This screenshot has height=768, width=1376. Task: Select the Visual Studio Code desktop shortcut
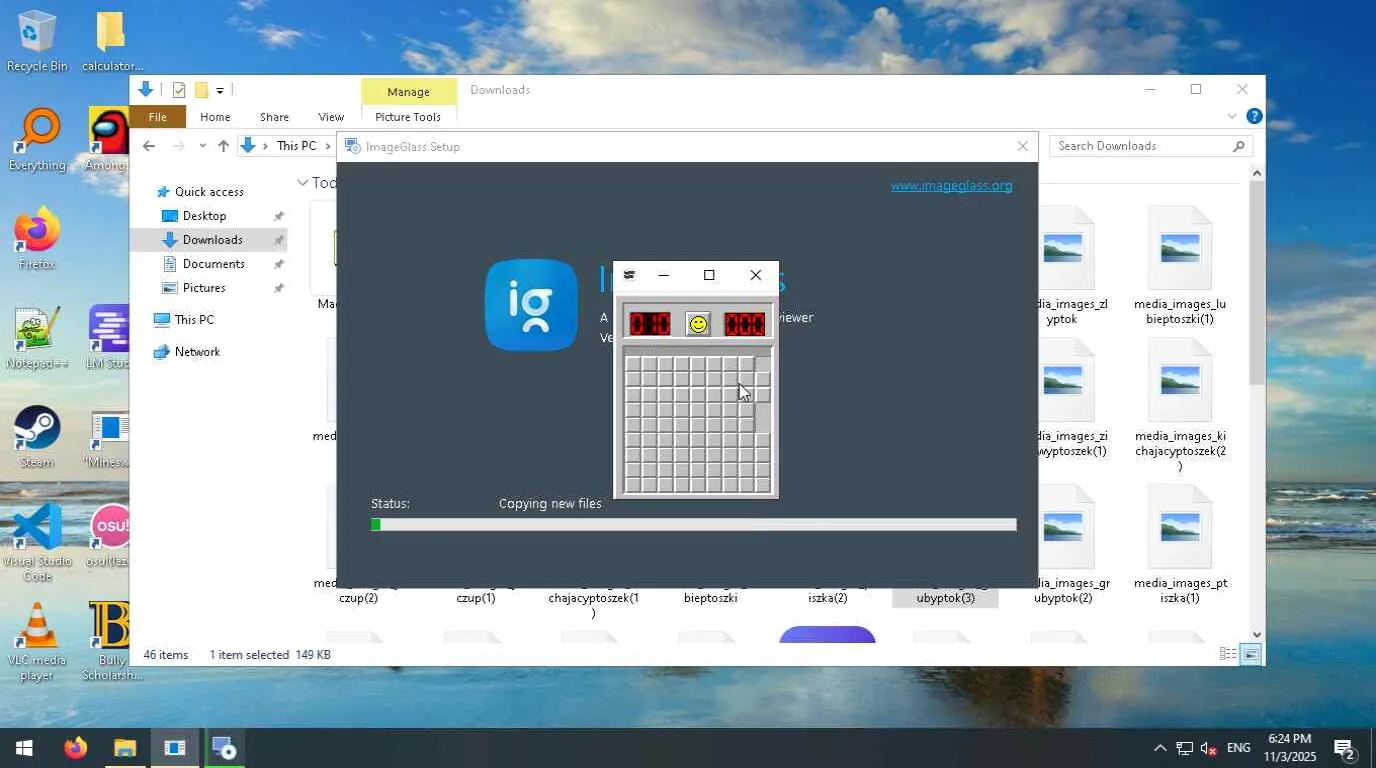pyautogui.click(x=37, y=543)
